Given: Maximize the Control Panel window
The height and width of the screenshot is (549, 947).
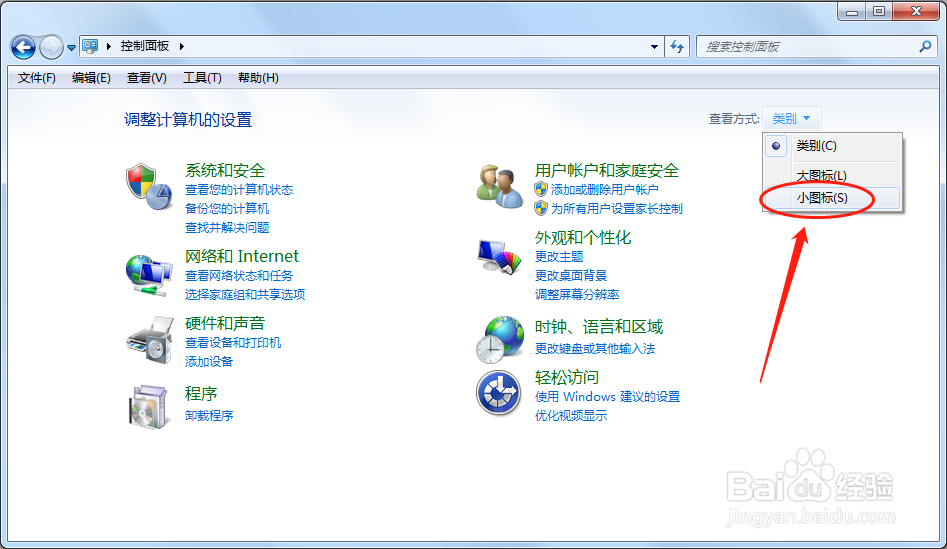Looking at the screenshot, I should click(x=879, y=11).
